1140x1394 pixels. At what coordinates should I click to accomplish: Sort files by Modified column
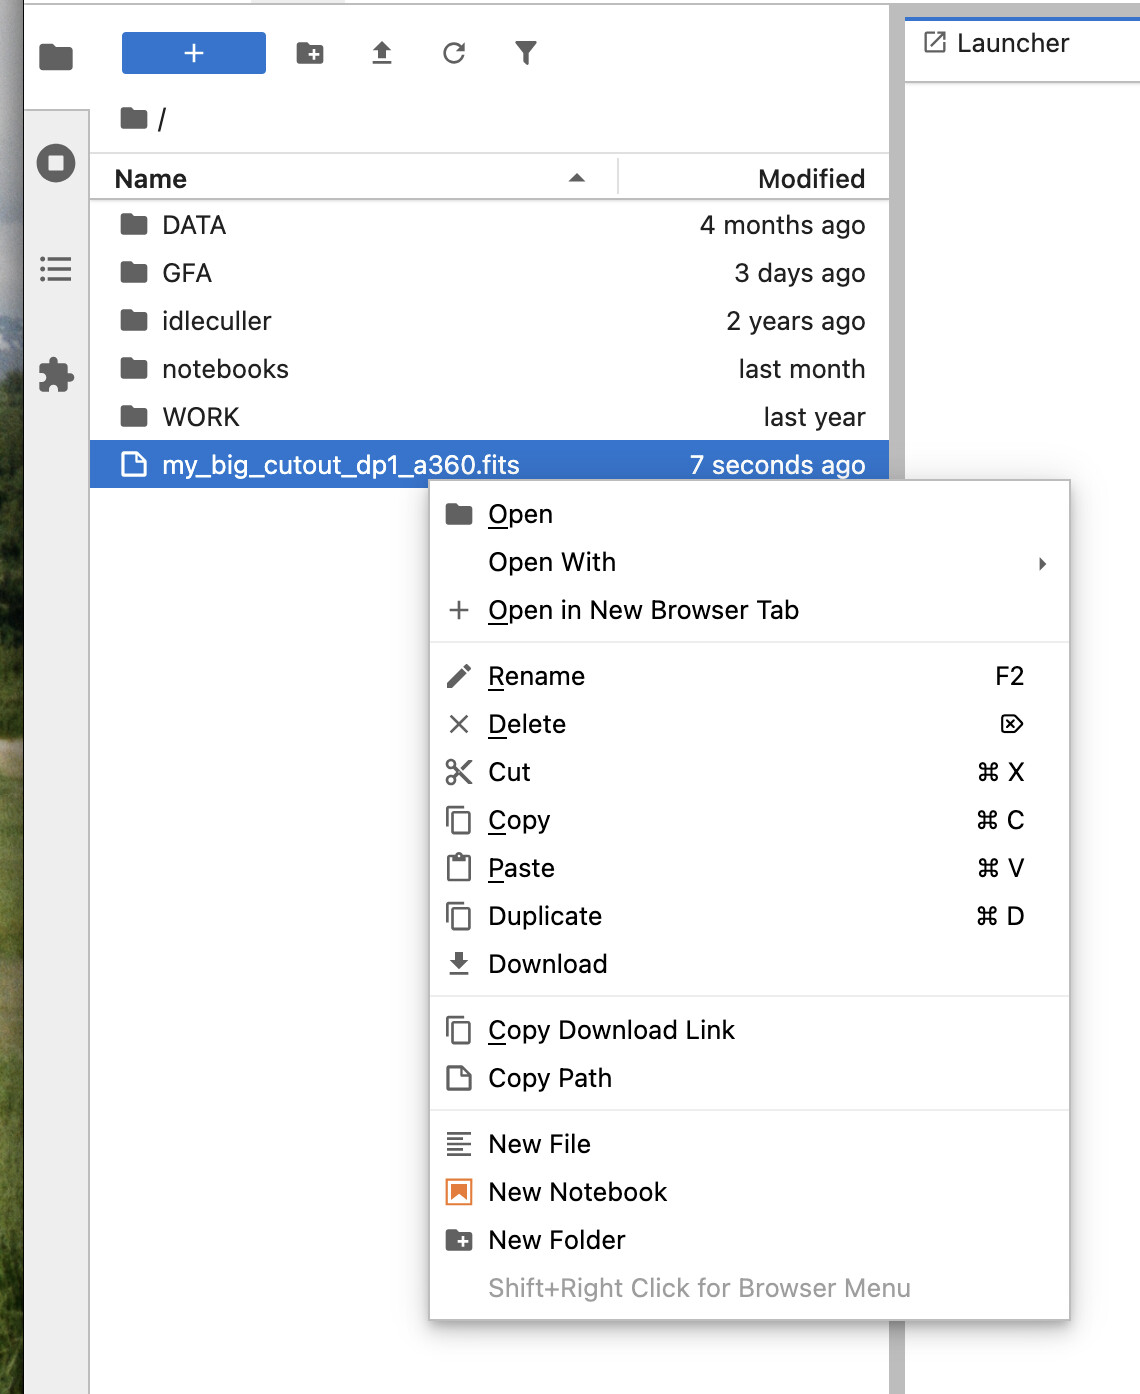click(x=810, y=179)
